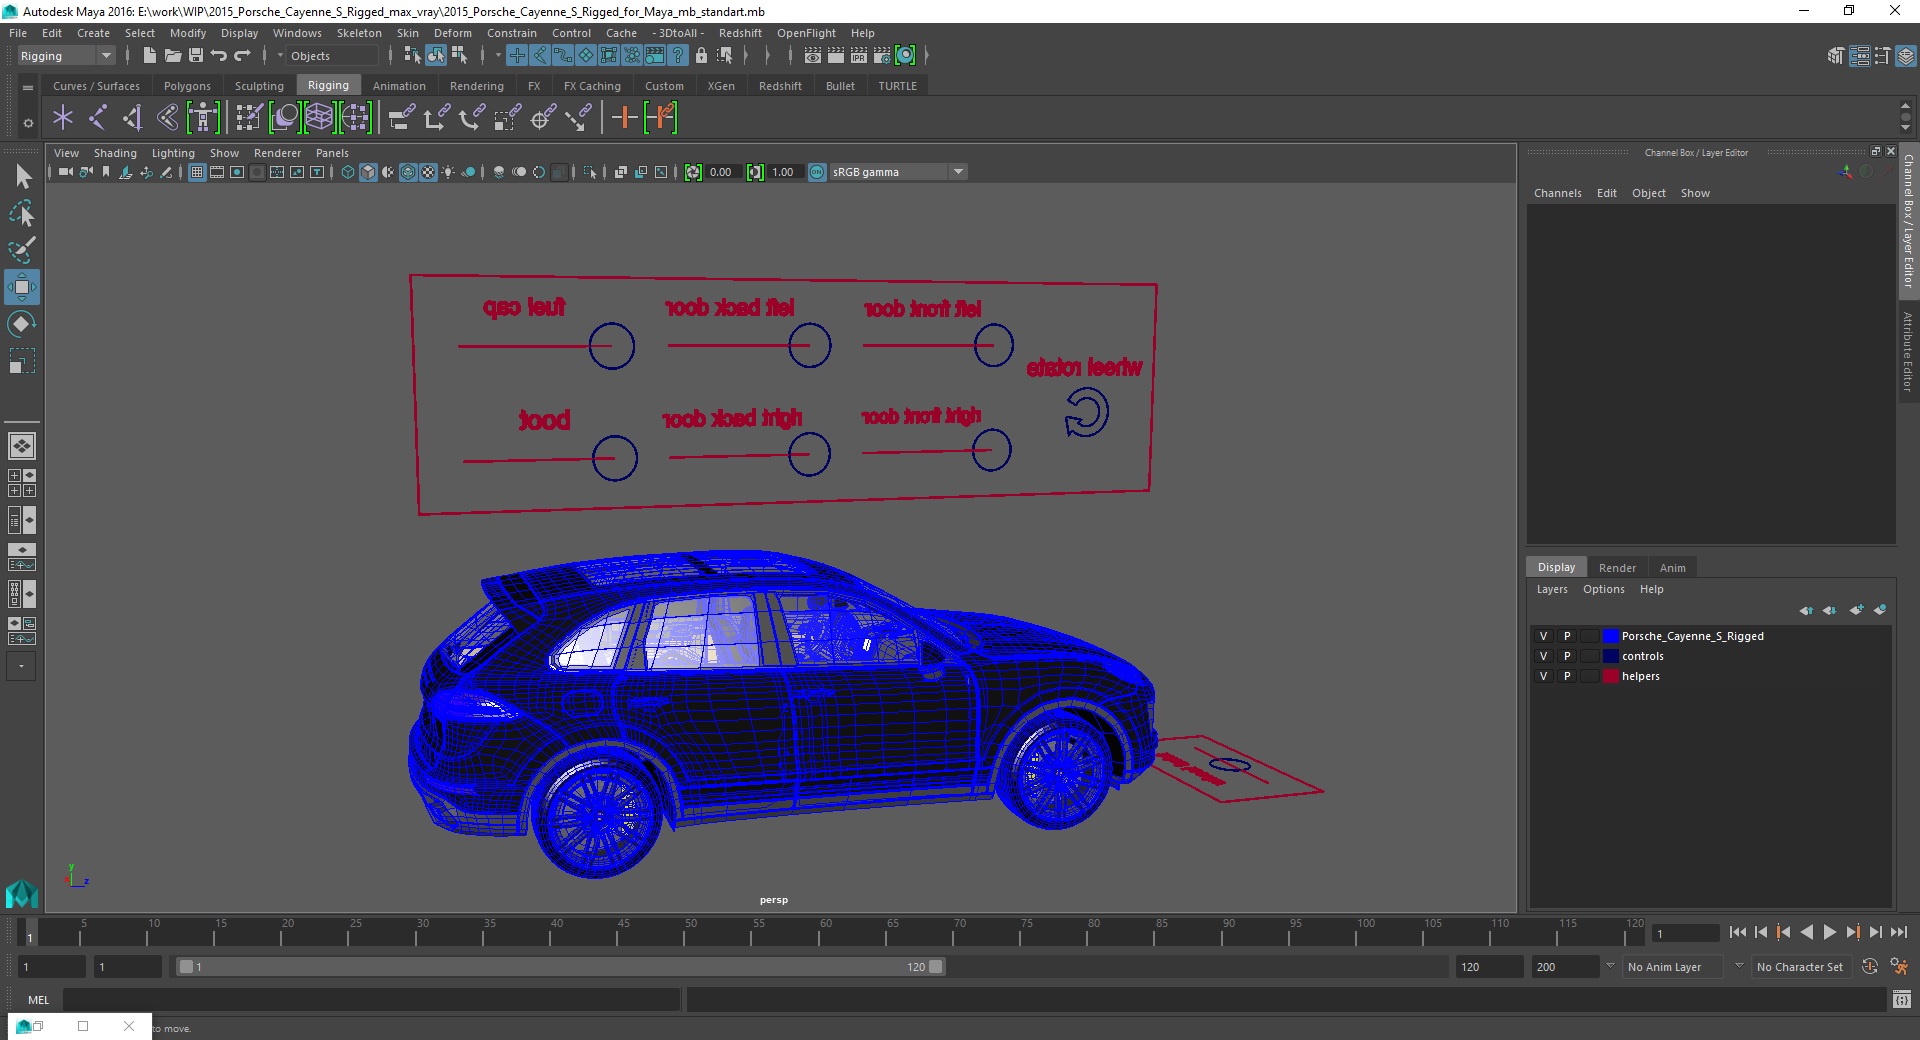Open the No Anim Layer dropdown

point(1673,967)
